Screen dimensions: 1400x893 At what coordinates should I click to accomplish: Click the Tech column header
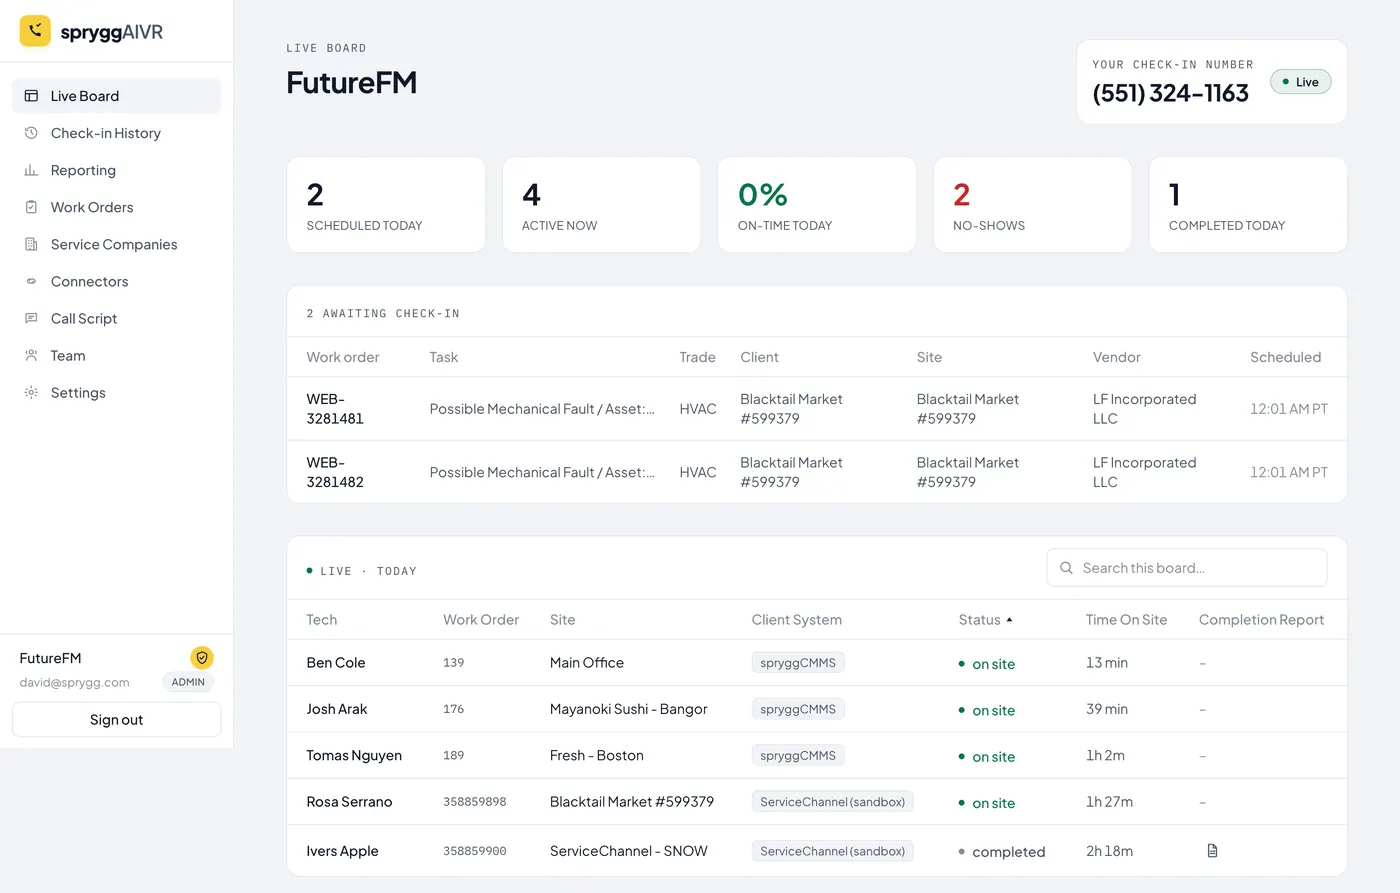coord(321,620)
